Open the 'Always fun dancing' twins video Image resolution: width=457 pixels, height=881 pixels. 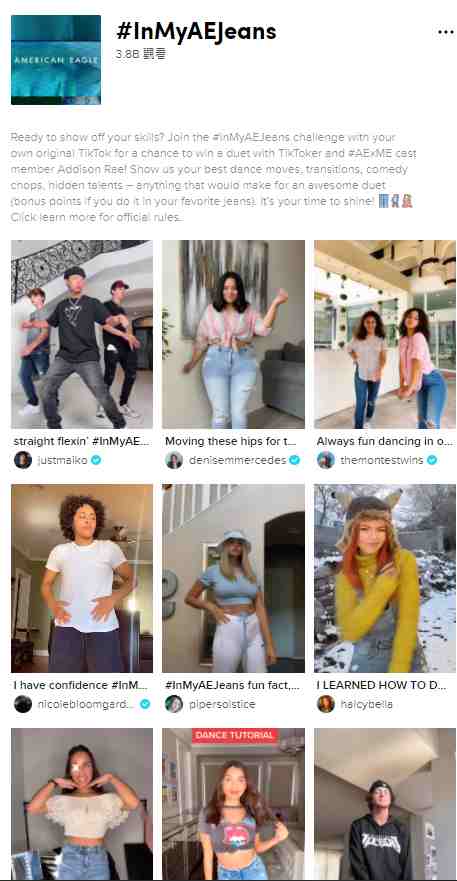pyautogui.click(x=385, y=334)
